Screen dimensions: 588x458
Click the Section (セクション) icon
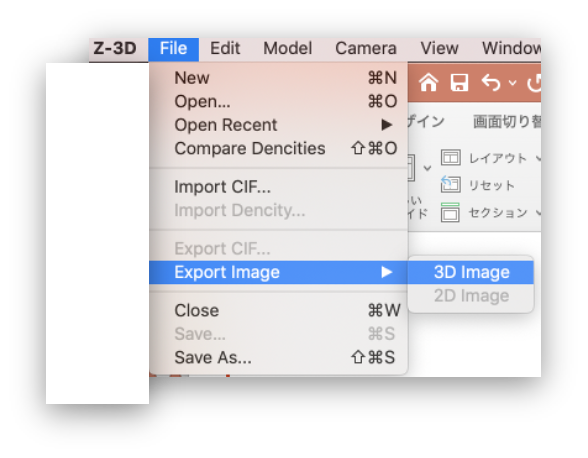450,212
